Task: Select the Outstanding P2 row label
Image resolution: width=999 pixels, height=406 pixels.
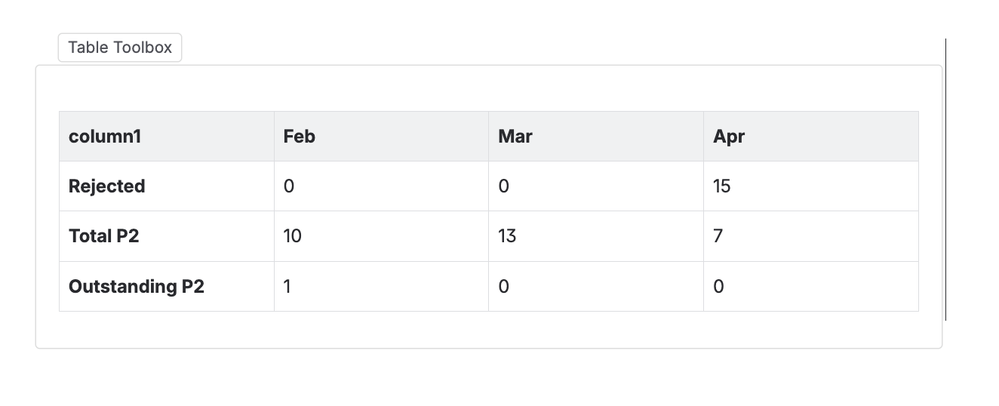Action: coord(167,287)
